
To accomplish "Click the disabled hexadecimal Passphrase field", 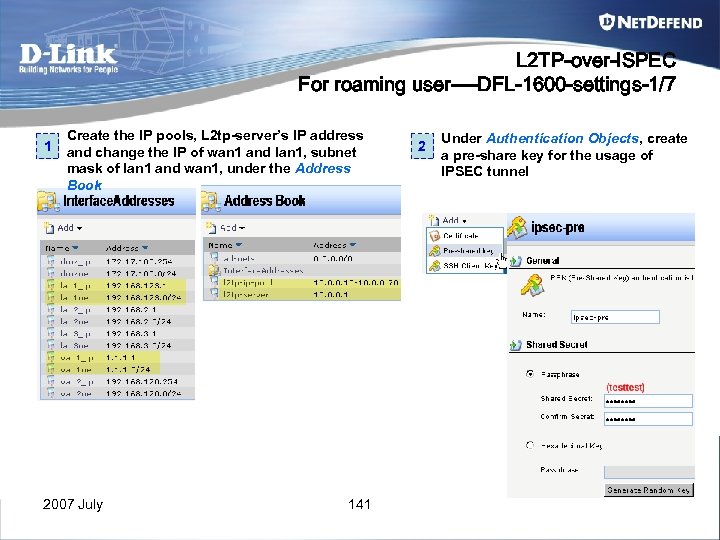I will coord(649,472).
